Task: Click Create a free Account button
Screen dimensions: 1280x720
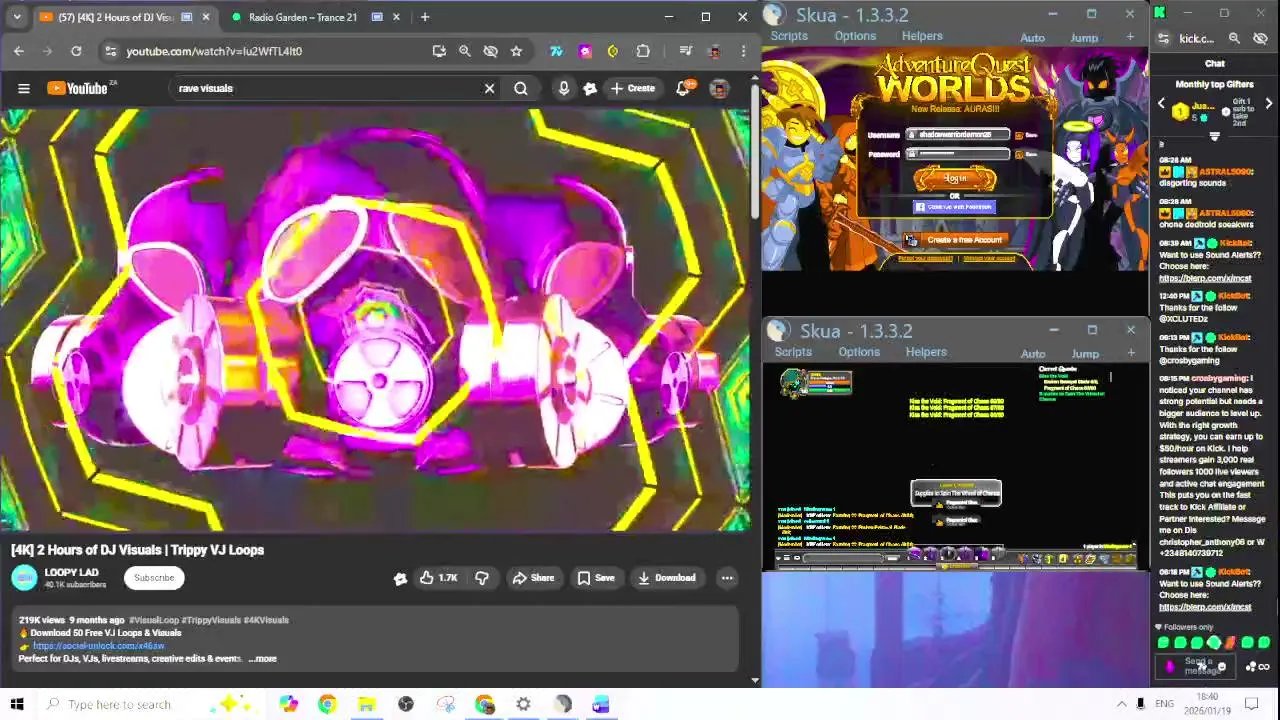Action: click(954, 240)
